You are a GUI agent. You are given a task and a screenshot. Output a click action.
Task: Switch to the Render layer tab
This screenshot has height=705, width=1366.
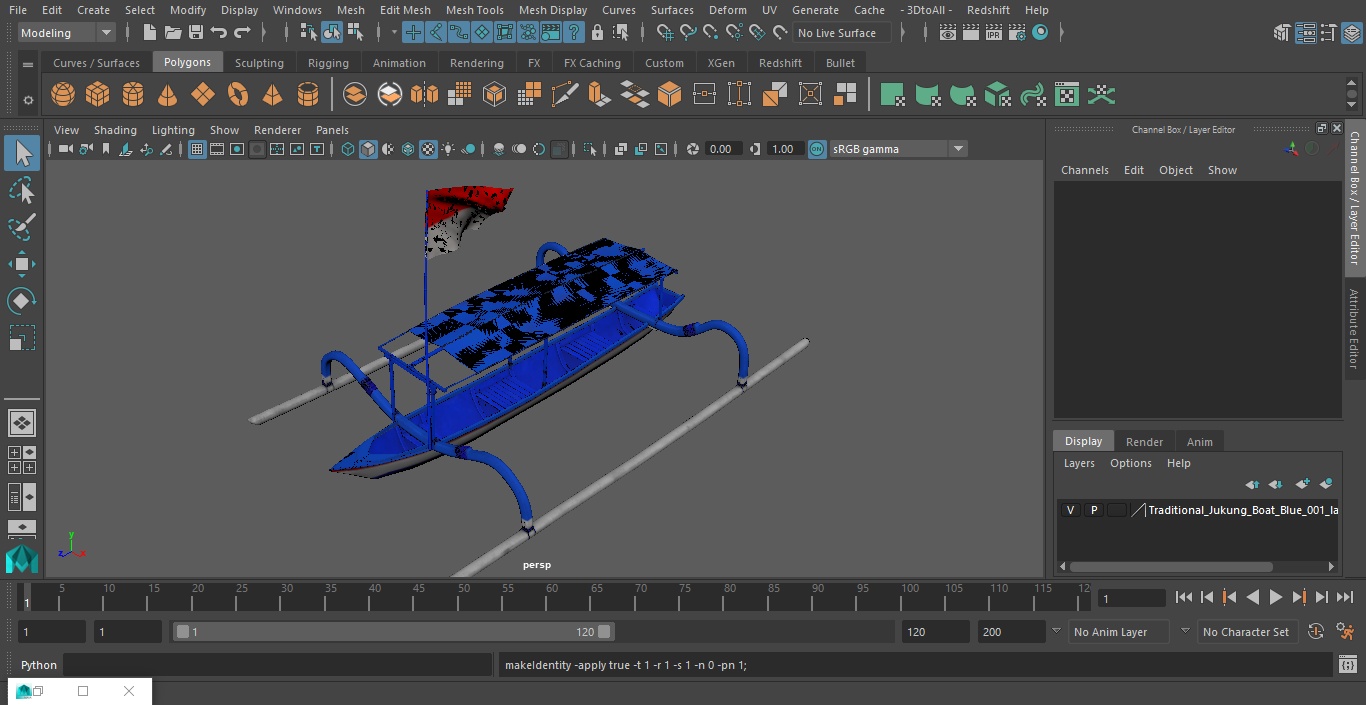coord(1144,442)
